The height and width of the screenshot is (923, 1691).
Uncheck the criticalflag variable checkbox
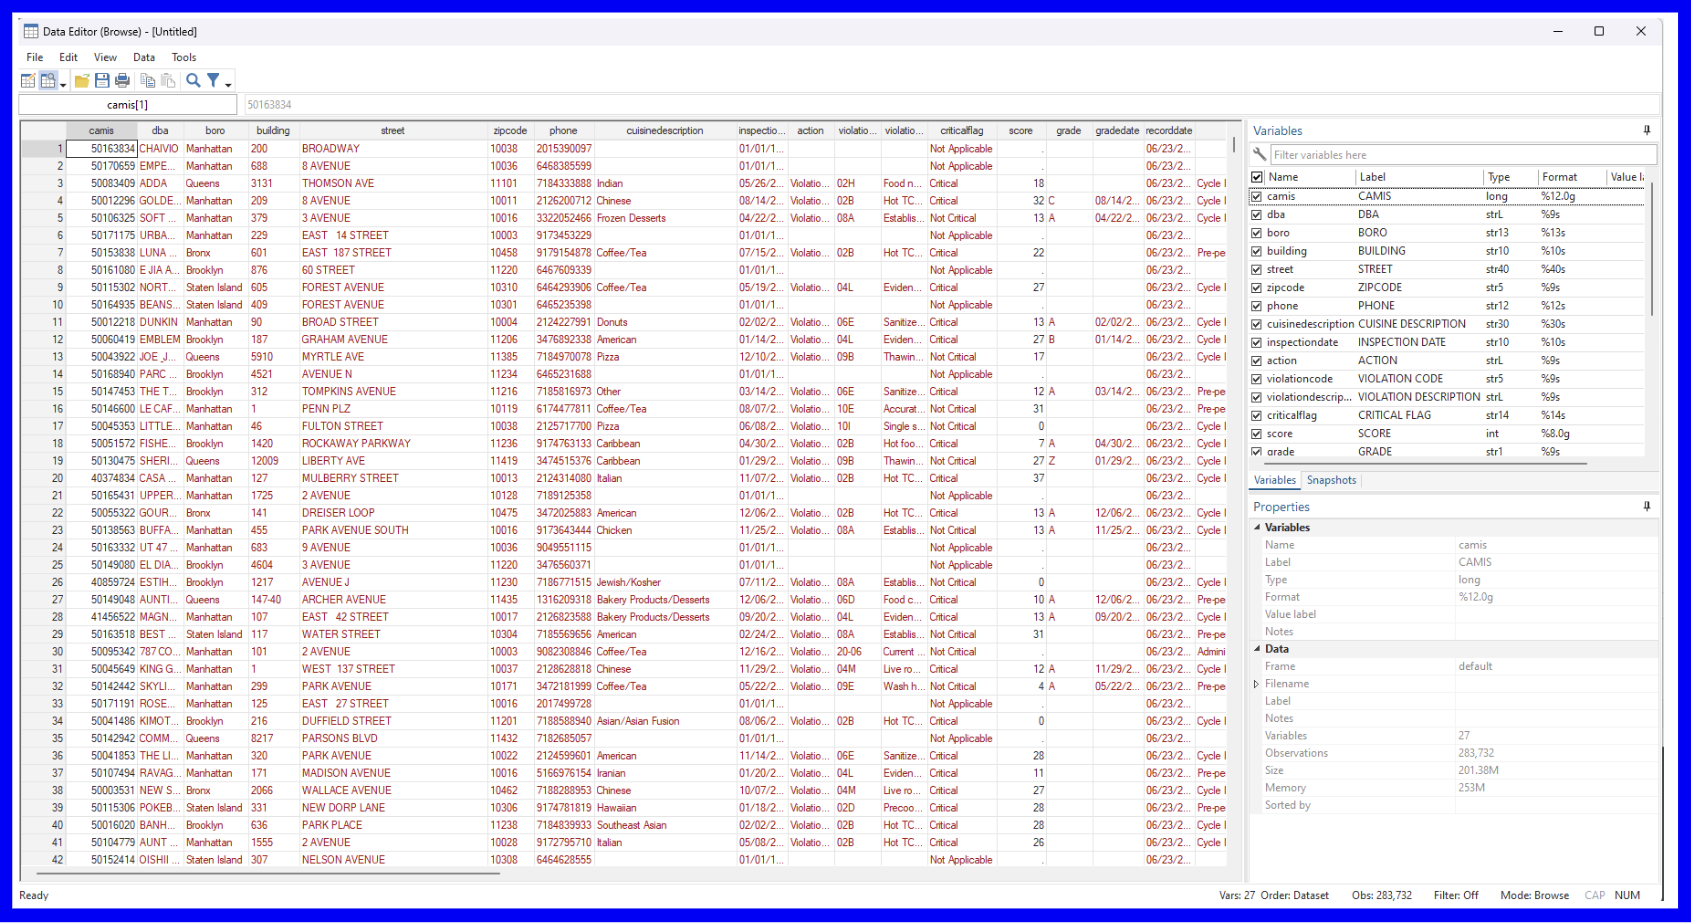coord(1257,416)
